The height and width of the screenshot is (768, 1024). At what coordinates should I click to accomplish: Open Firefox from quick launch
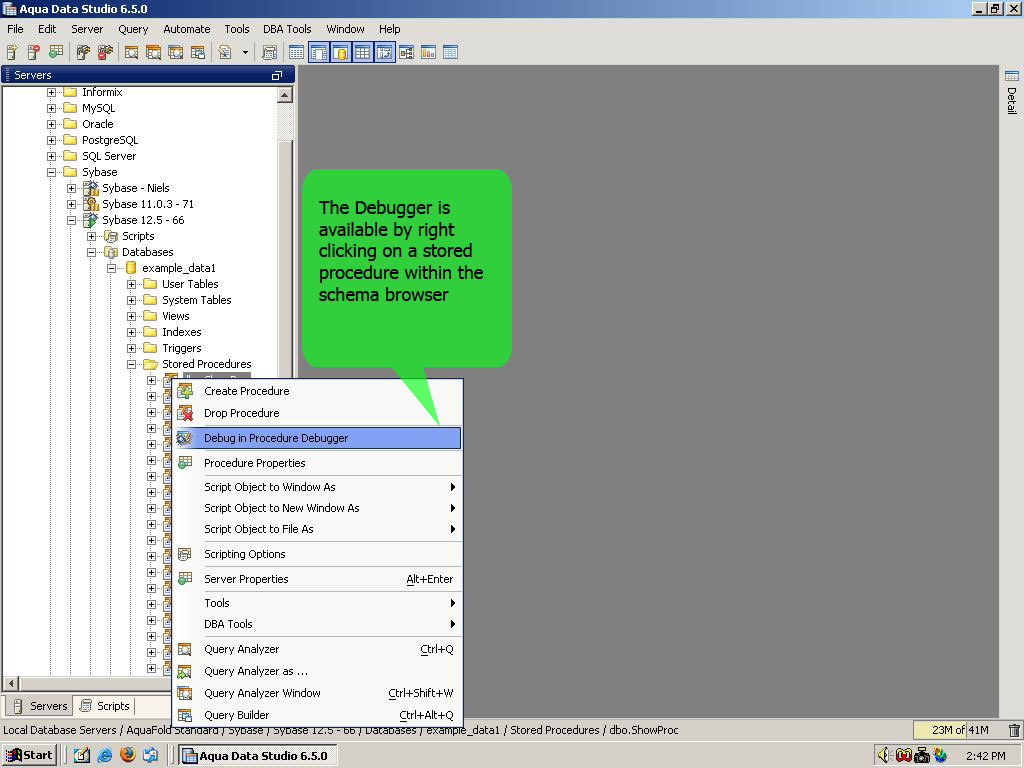click(128, 755)
